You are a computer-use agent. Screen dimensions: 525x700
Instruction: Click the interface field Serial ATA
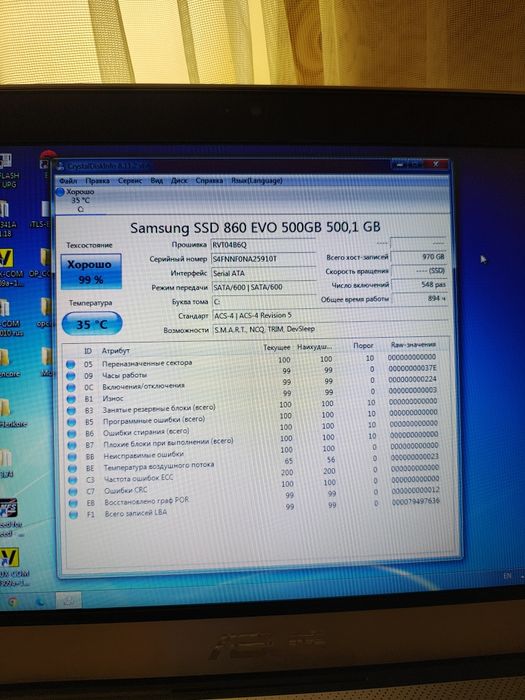[x=263, y=273]
